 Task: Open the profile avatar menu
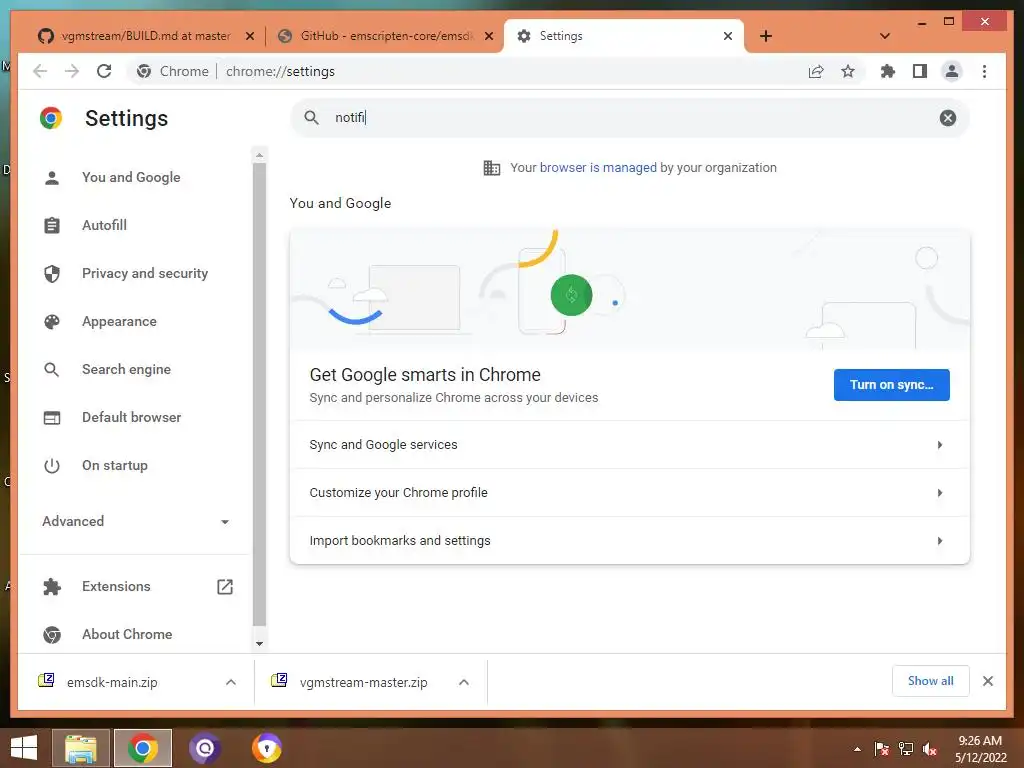point(952,71)
